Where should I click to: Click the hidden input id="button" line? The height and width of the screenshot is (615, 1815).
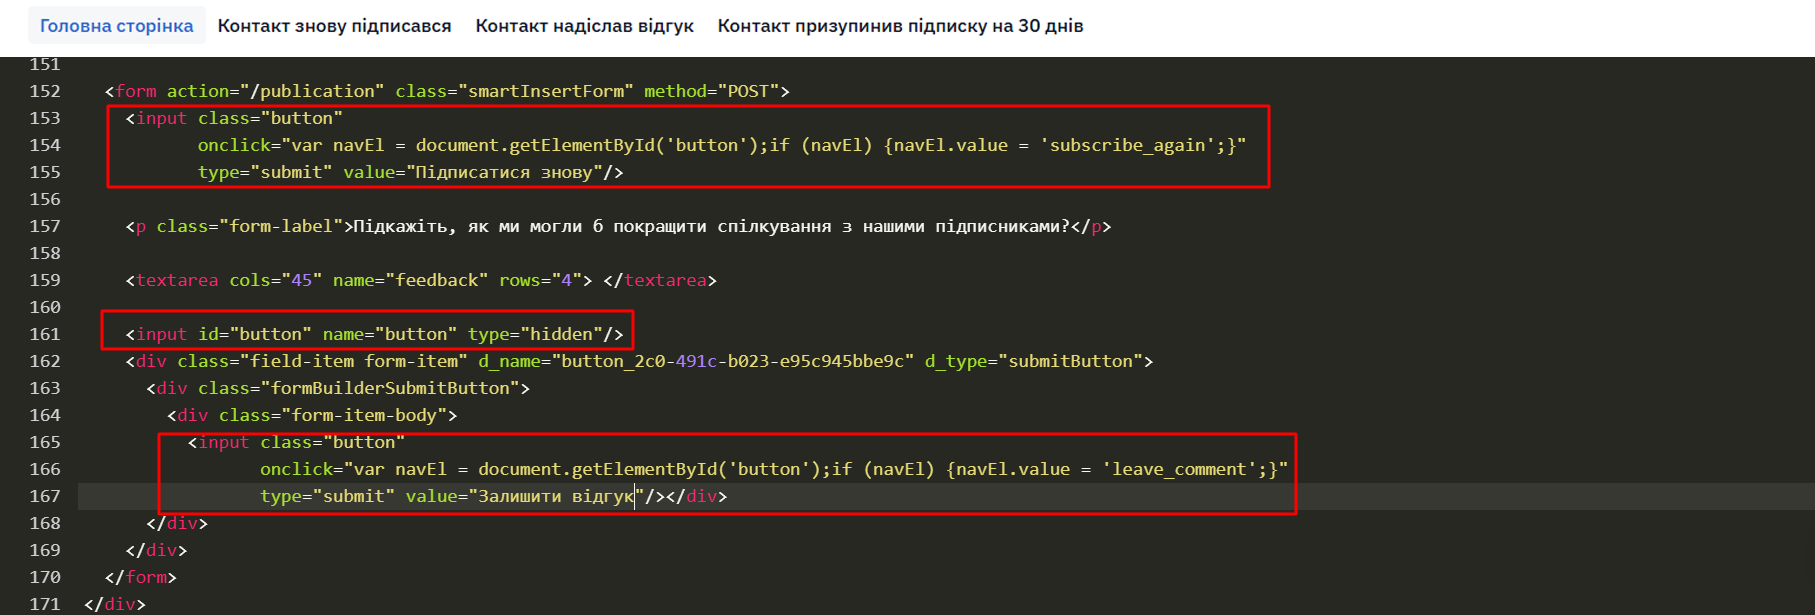click(374, 334)
